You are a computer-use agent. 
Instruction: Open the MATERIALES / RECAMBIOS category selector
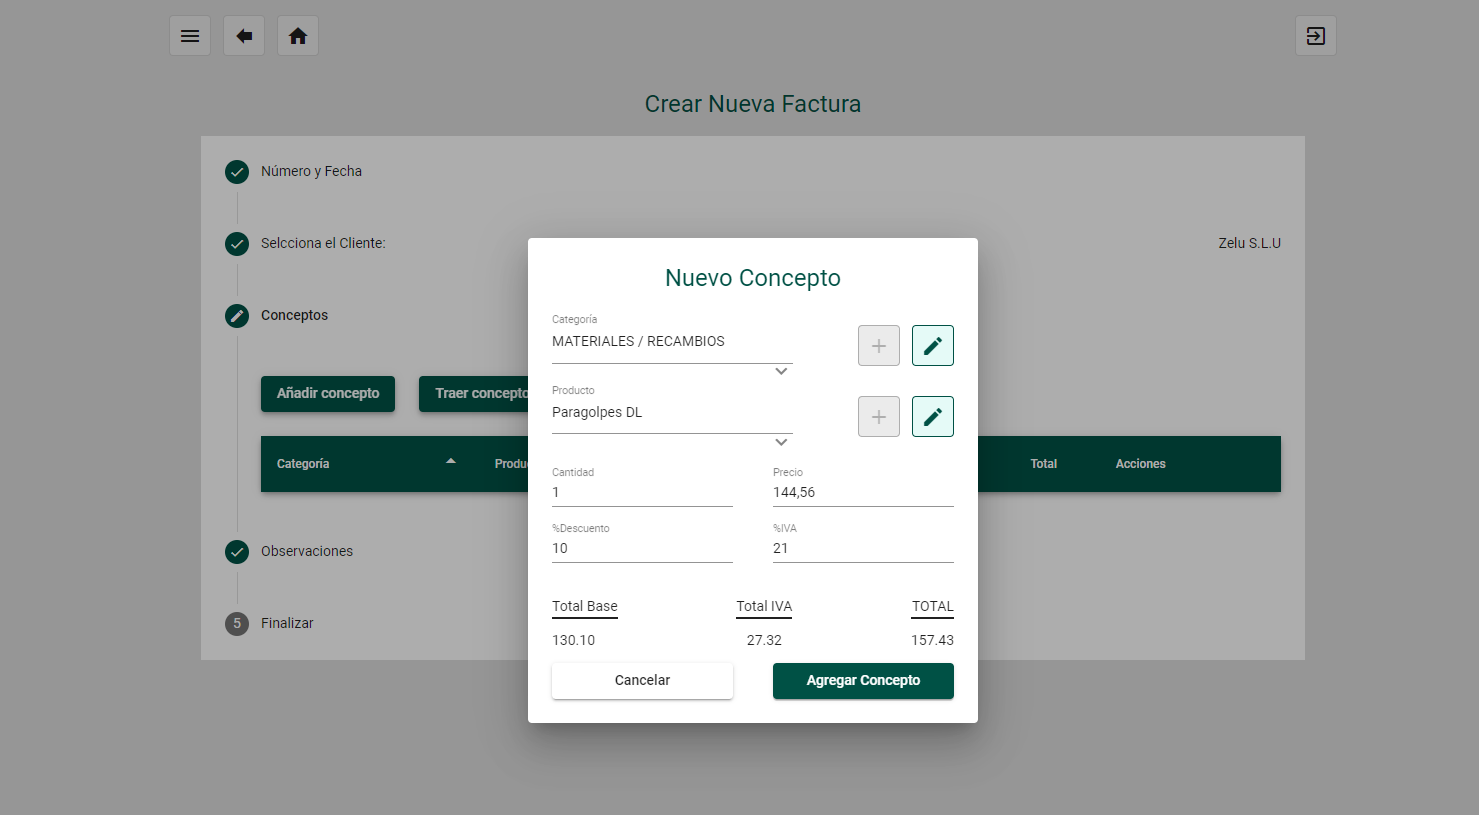point(660,342)
